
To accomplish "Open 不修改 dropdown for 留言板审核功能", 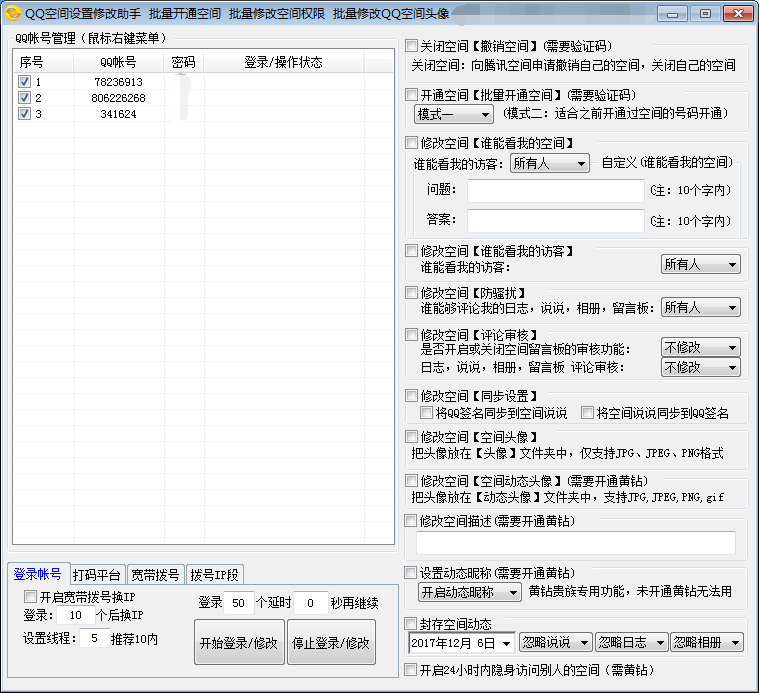I will (x=701, y=347).
